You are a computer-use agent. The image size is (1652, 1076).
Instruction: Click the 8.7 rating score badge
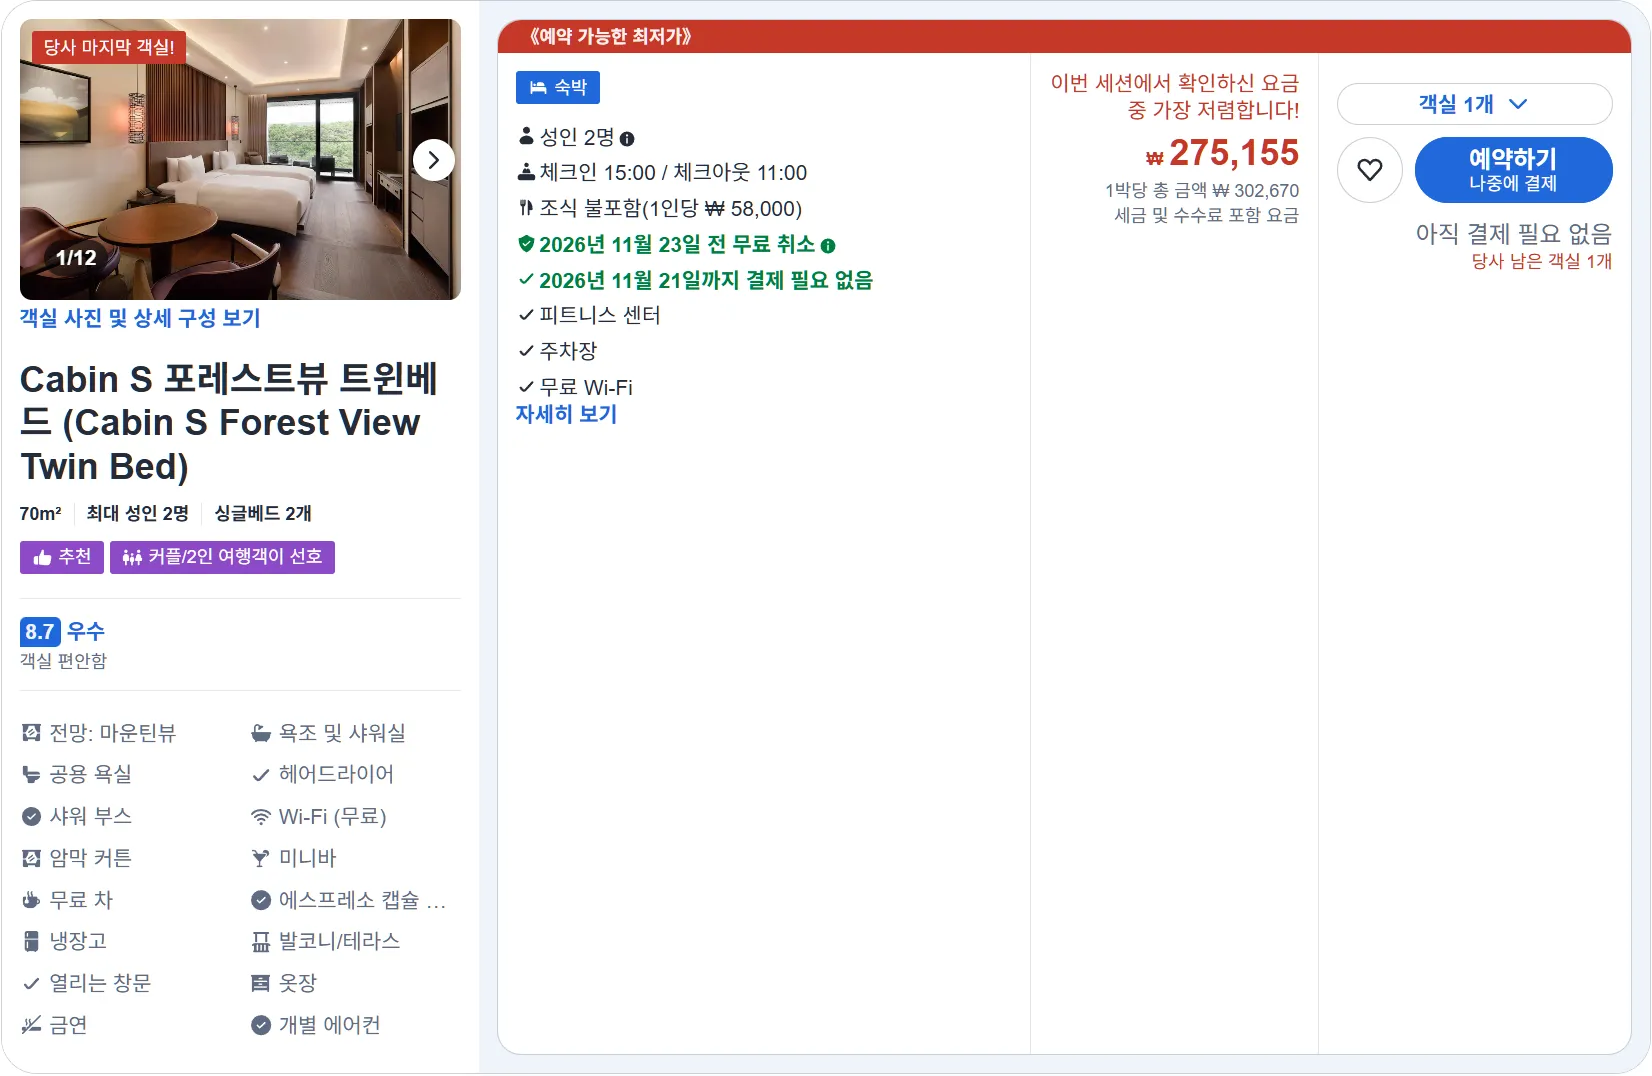(40, 632)
